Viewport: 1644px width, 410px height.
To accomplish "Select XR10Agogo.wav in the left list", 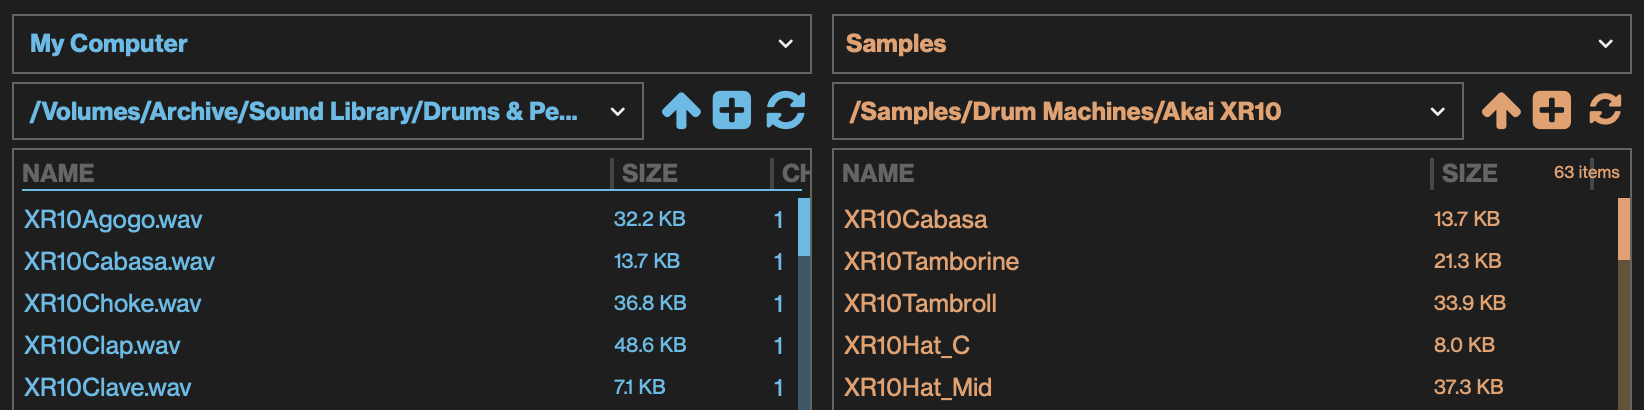I will pyautogui.click(x=113, y=219).
